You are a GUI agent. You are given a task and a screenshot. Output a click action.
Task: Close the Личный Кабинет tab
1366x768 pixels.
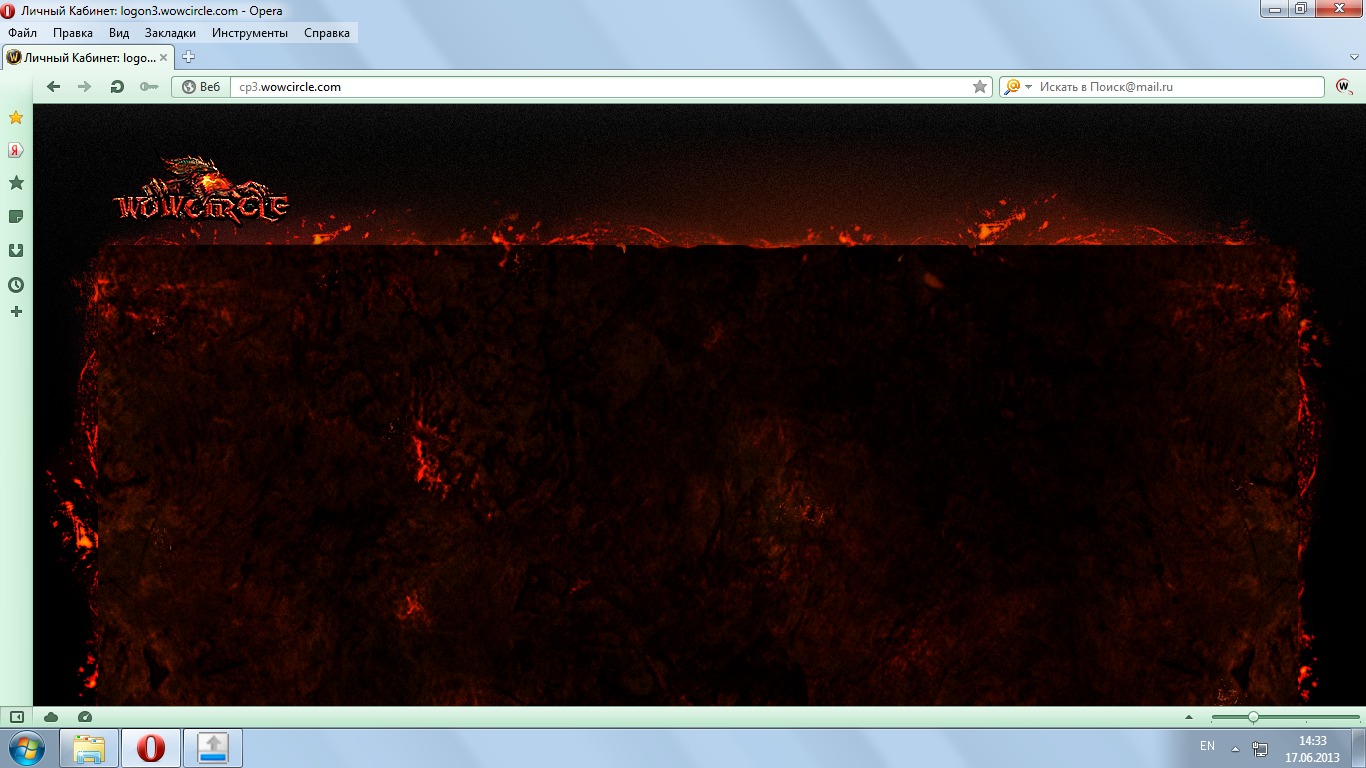click(x=166, y=58)
